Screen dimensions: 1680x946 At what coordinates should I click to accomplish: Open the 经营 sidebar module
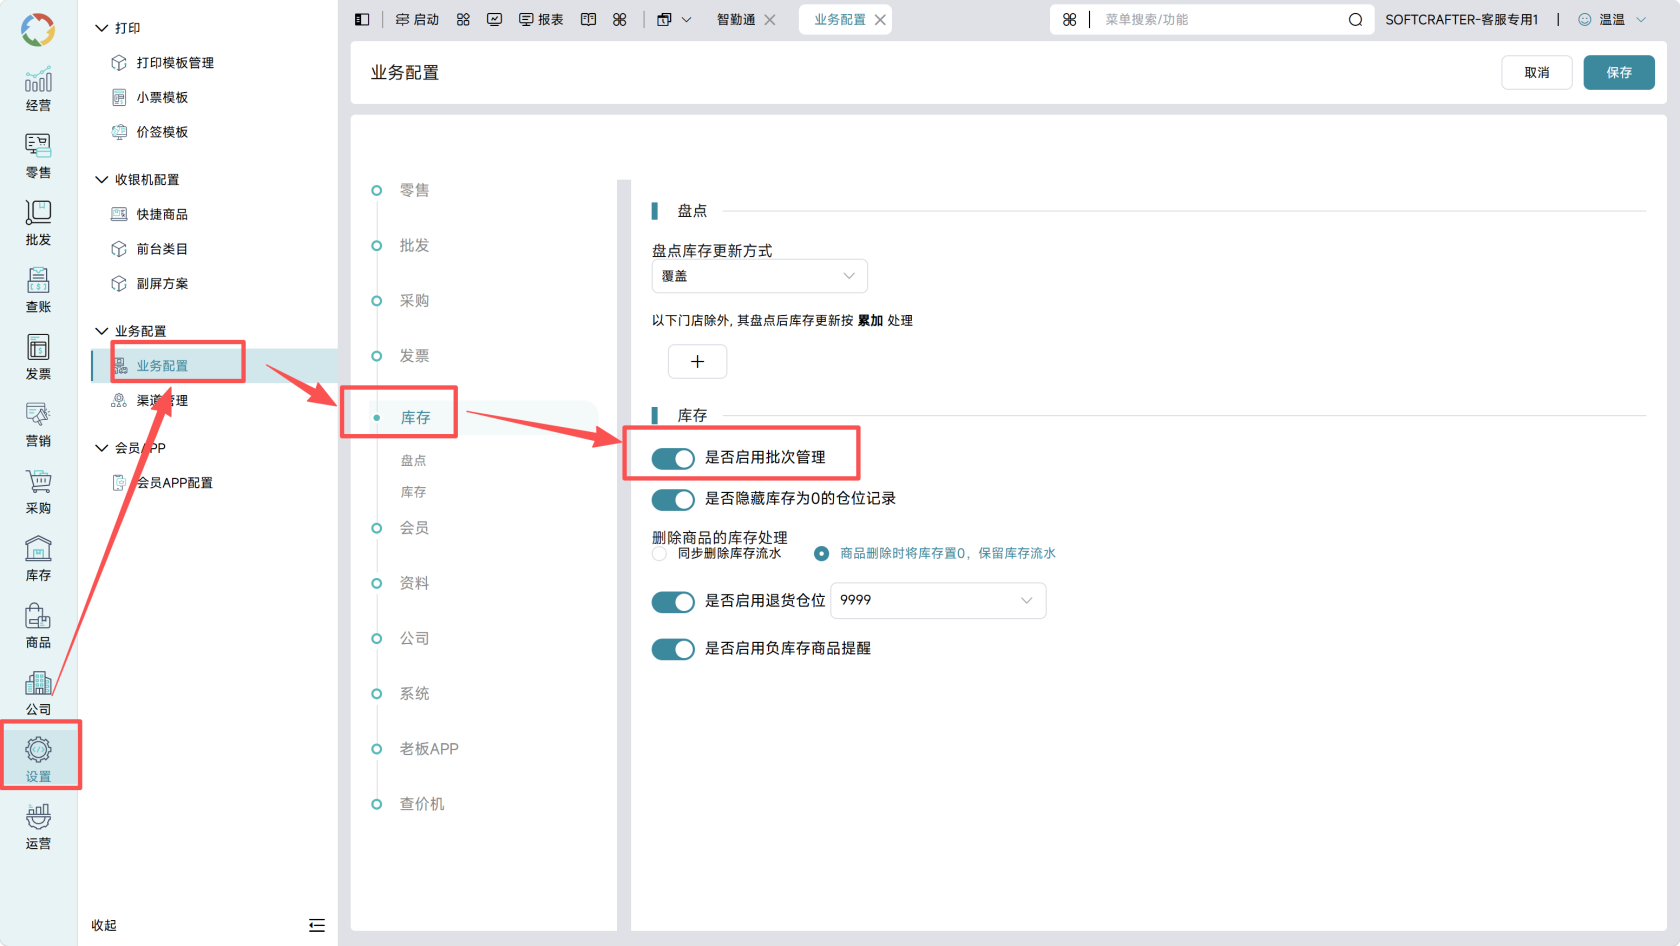point(38,88)
